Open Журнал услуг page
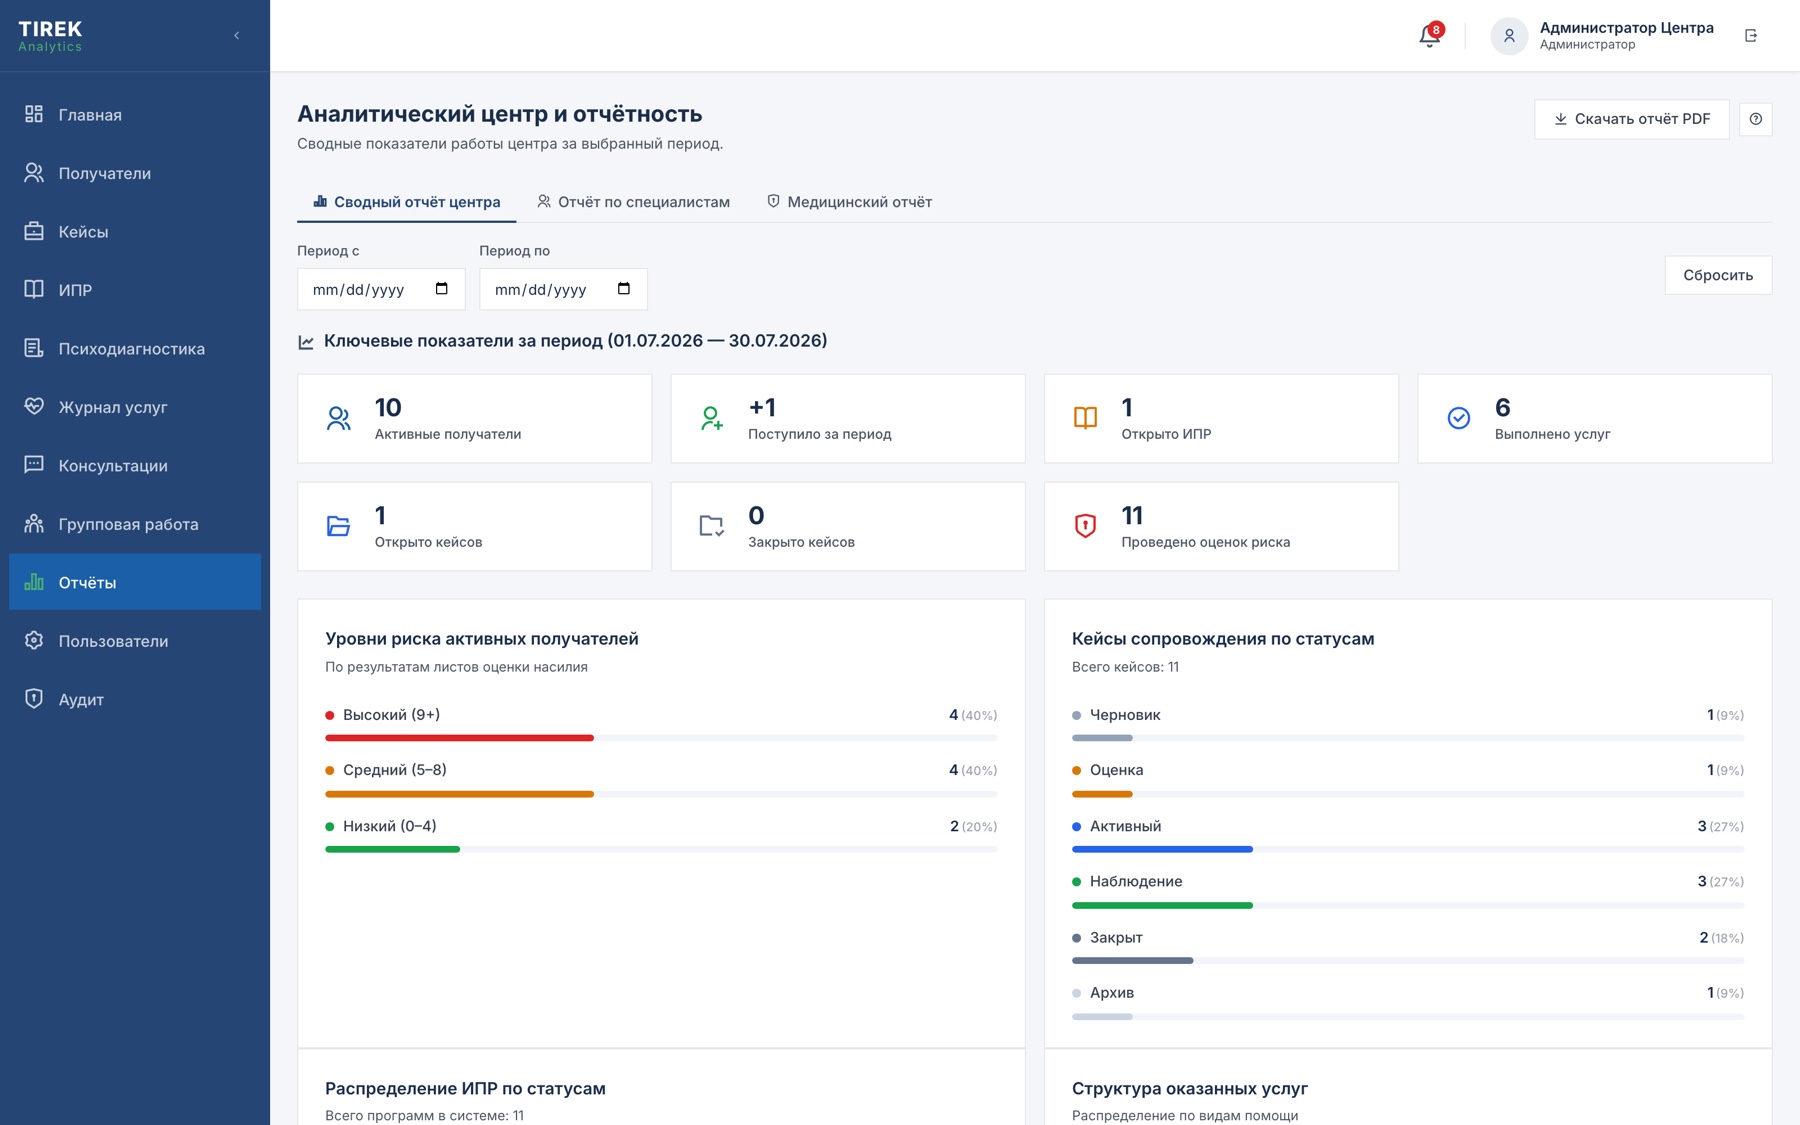 coord(135,407)
